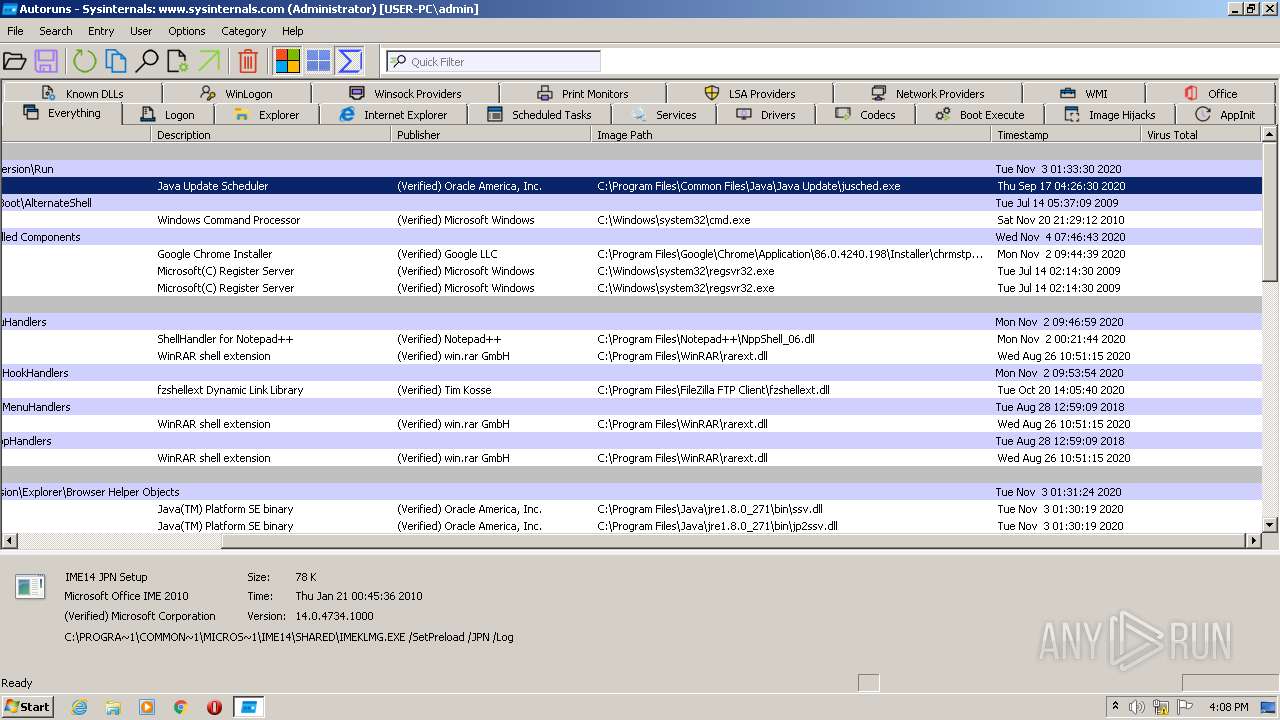Viewport: 1280px width, 720px height.
Task: Switch to the LSA Providers tab
Action: tap(750, 93)
